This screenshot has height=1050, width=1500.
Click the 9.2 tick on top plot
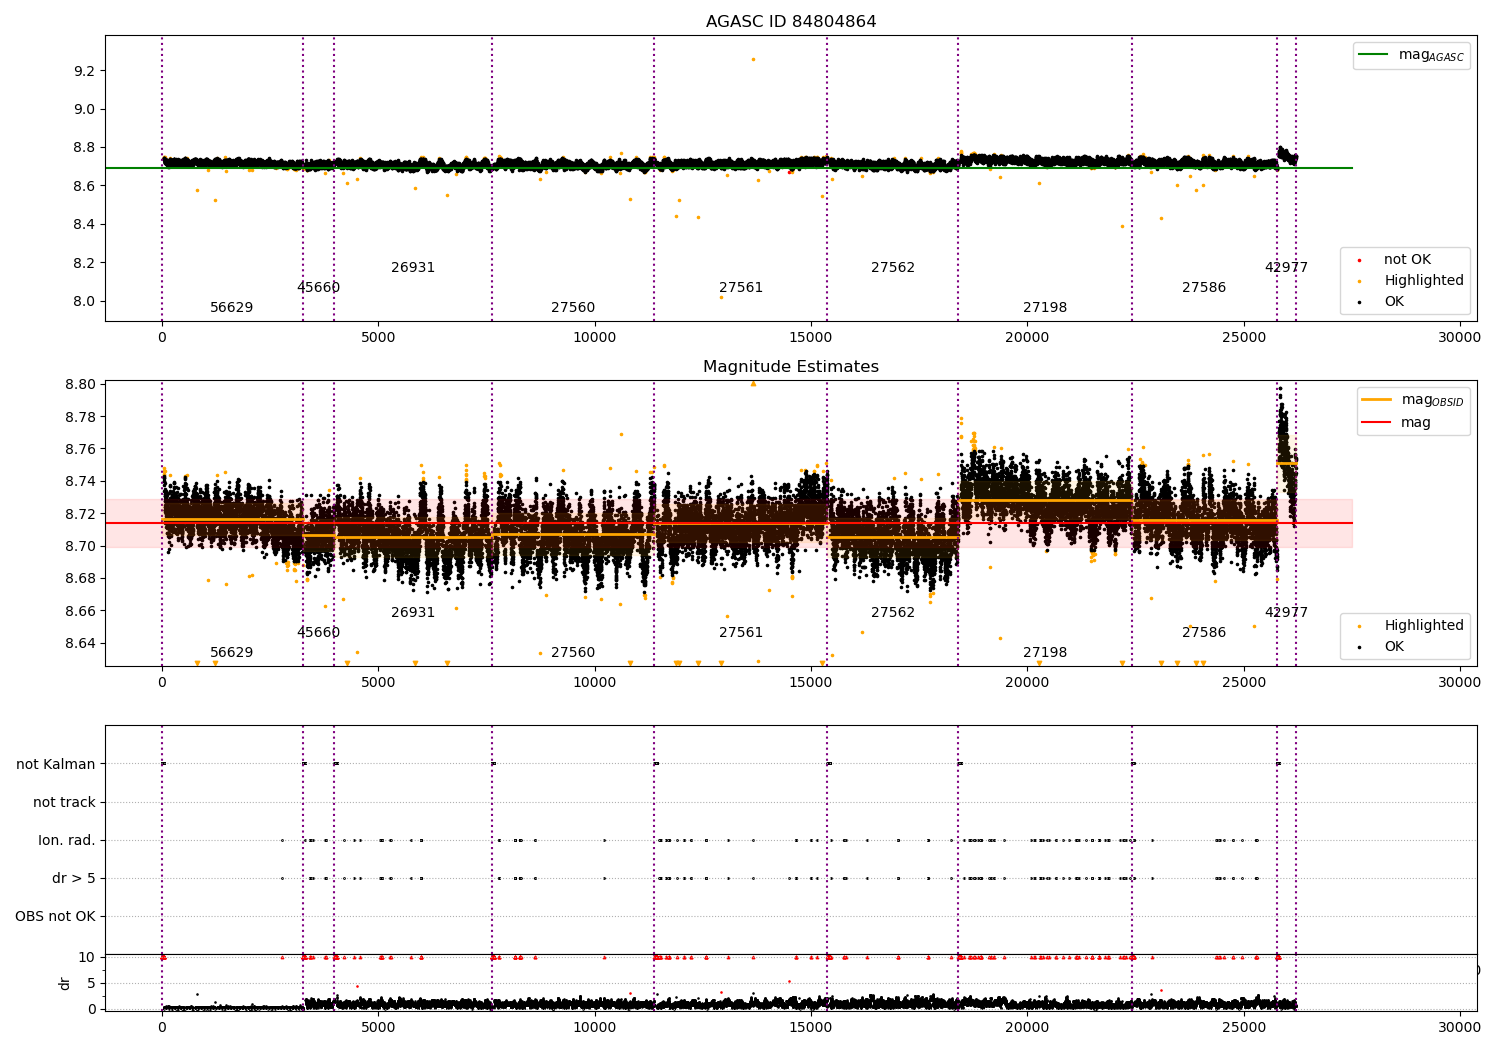tap(84, 72)
